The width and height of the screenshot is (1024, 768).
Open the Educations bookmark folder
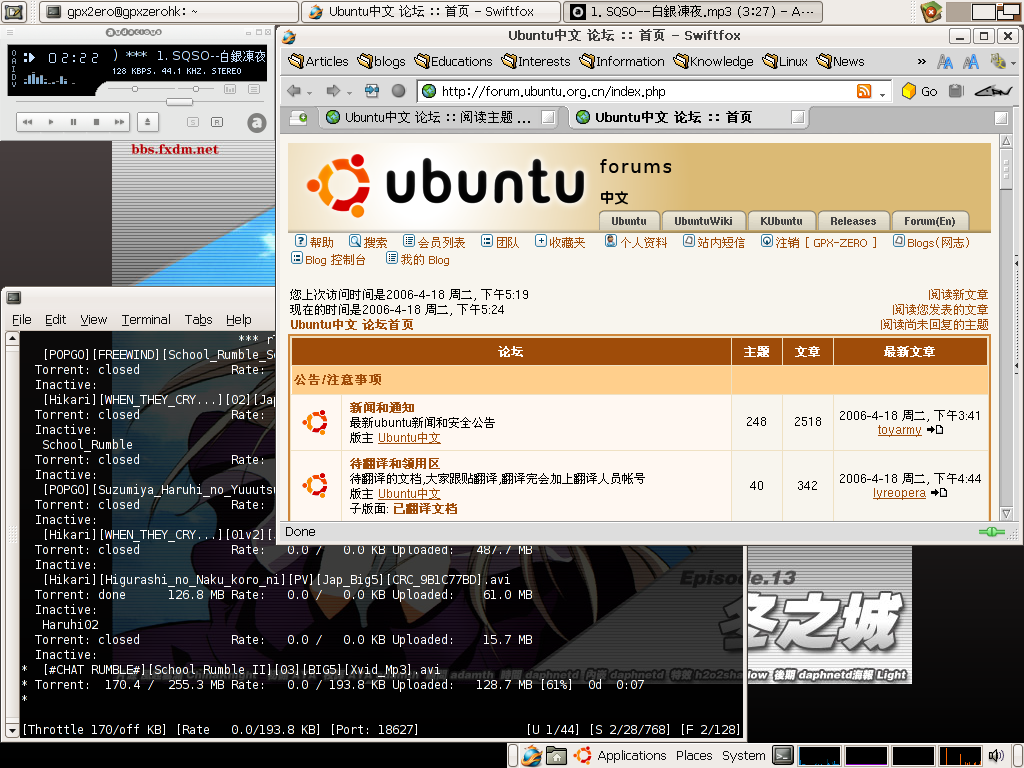[453, 61]
